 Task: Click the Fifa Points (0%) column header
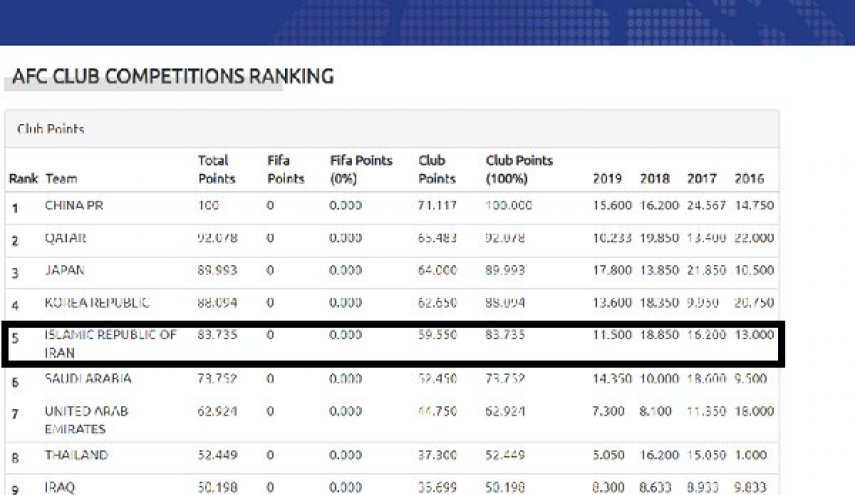(361, 170)
